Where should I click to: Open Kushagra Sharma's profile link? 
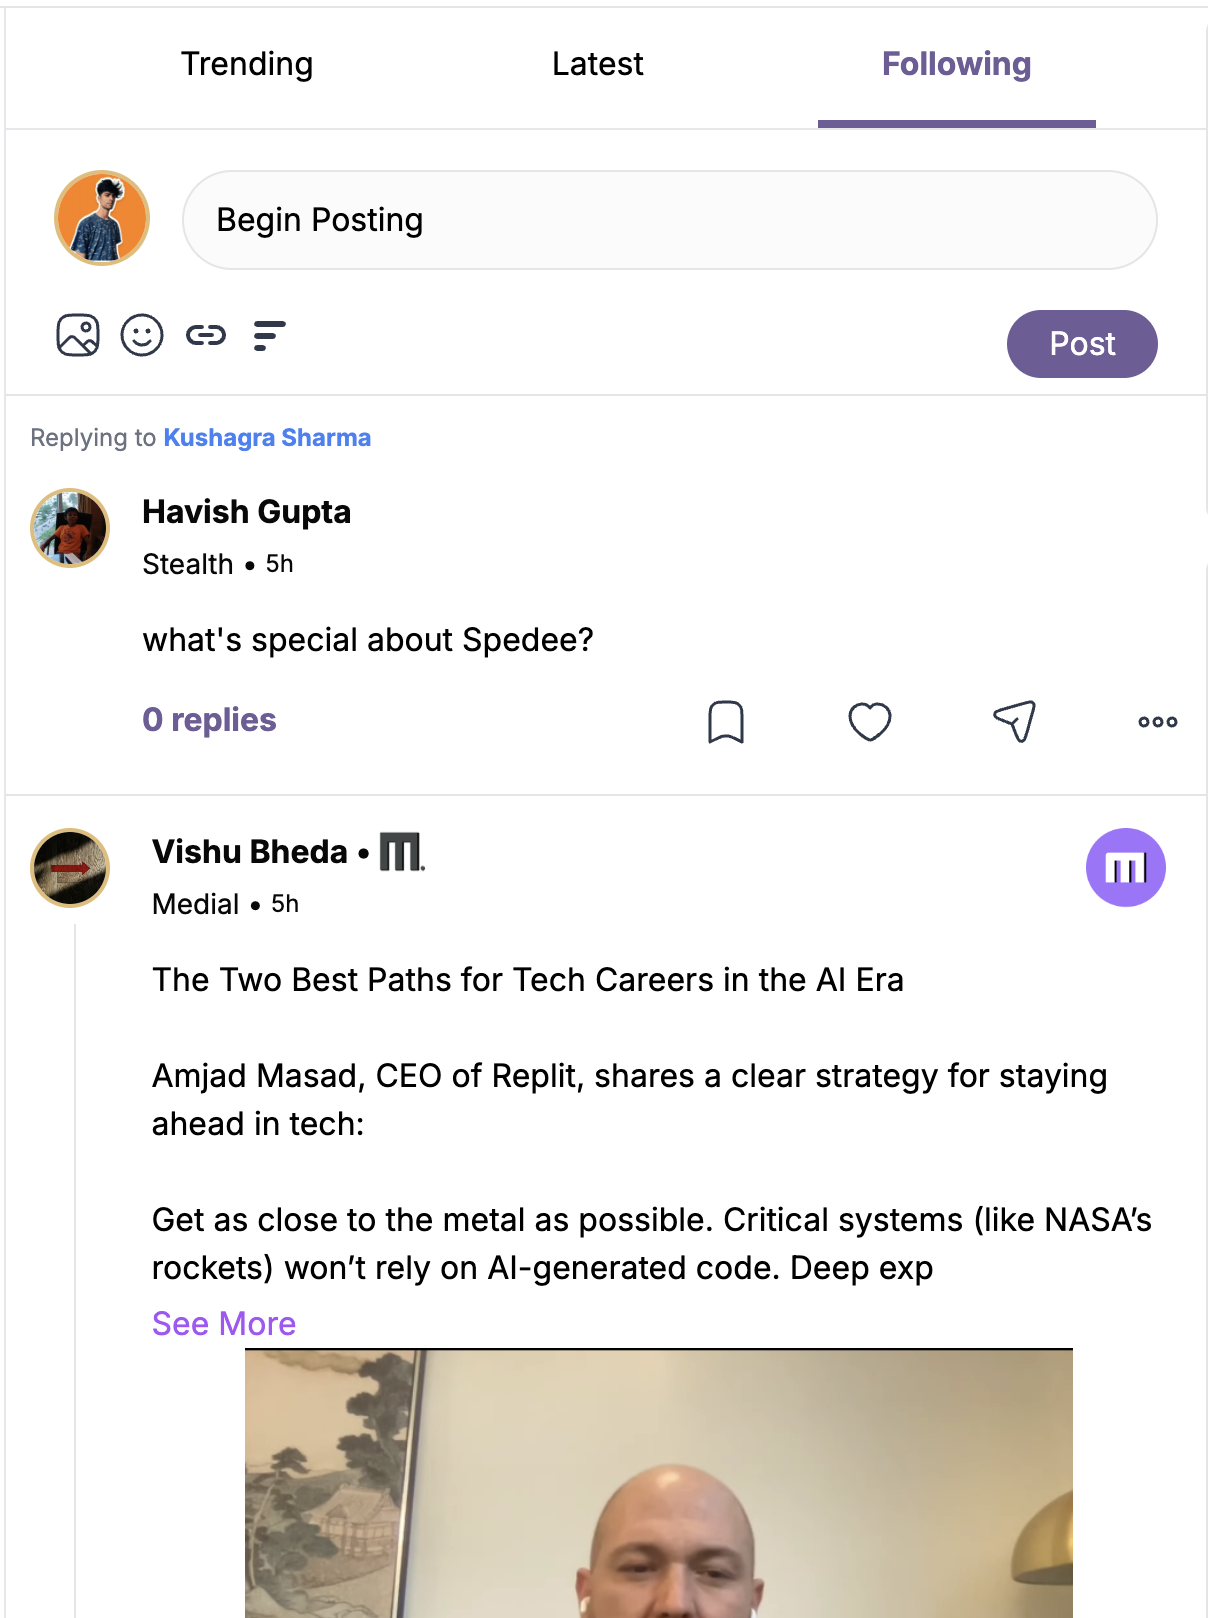pyautogui.click(x=267, y=438)
